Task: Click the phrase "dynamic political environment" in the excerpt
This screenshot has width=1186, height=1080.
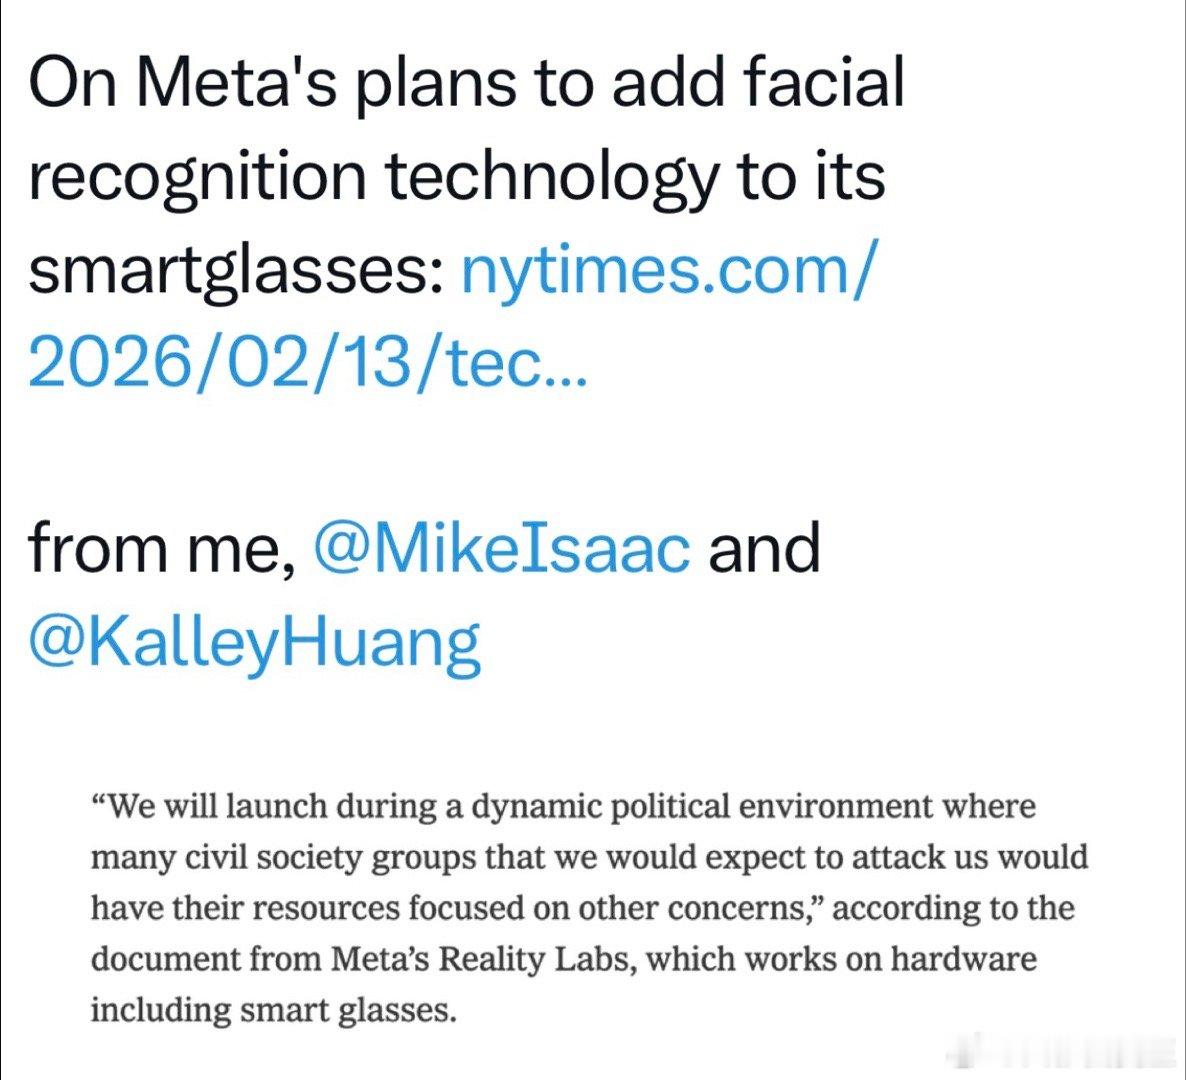Action: 703,807
